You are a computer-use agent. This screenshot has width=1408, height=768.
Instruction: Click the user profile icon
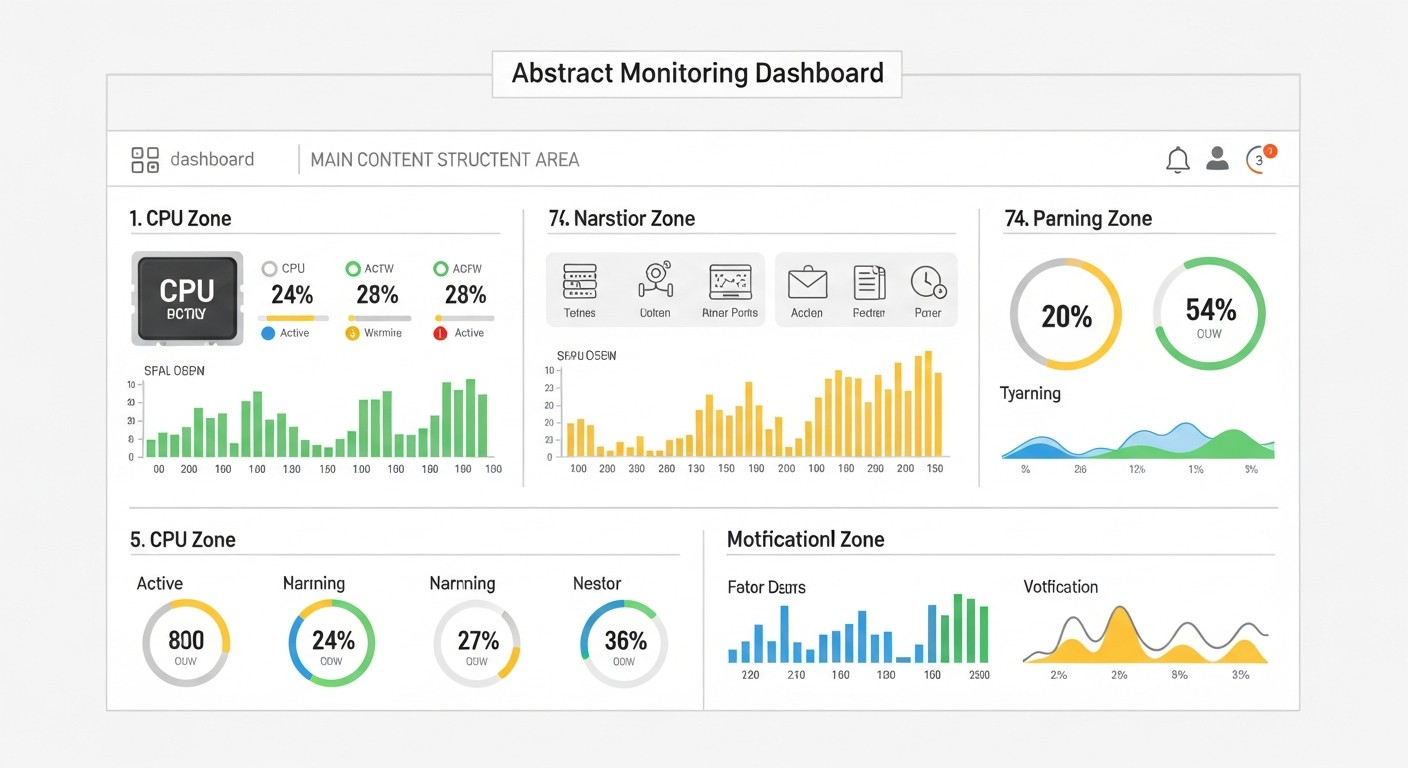(x=1217, y=158)
